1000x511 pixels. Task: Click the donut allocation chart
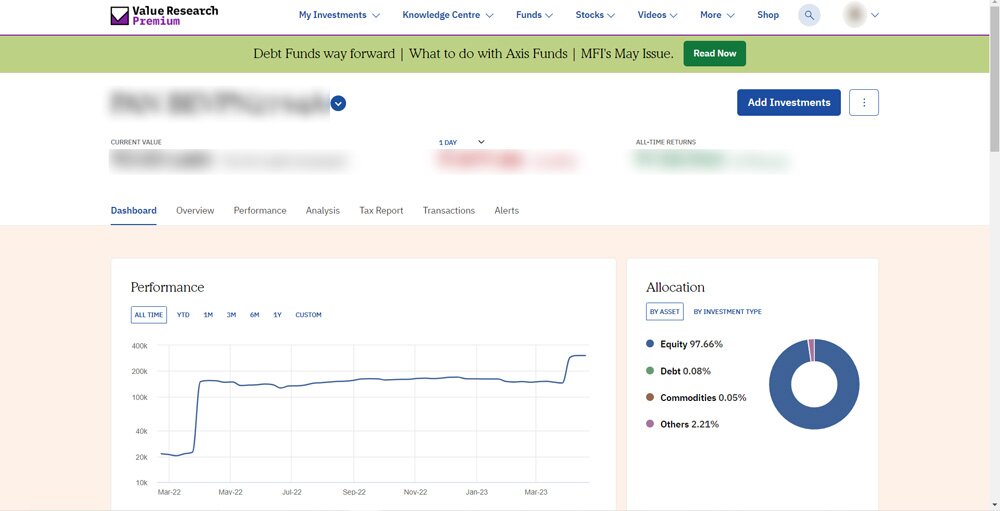813,384
